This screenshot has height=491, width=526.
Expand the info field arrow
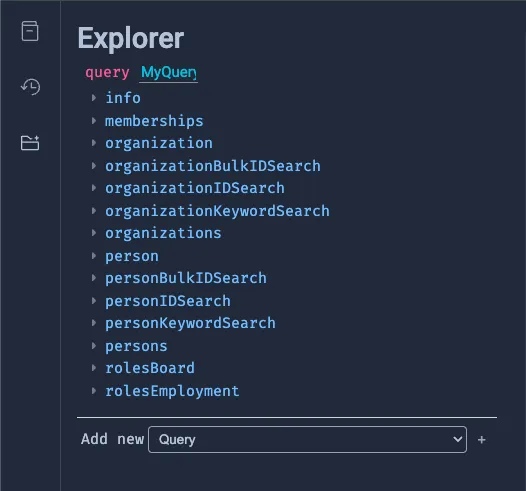(94, 98)
